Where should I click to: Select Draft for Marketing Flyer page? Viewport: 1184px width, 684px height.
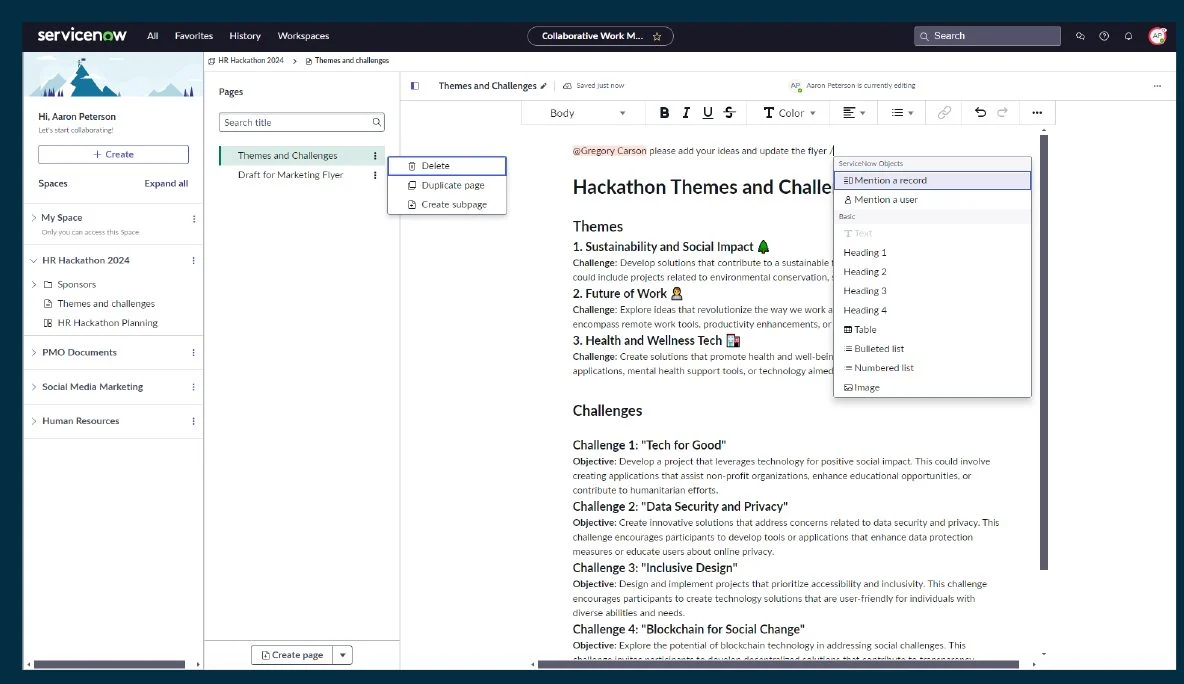(290, 175)
